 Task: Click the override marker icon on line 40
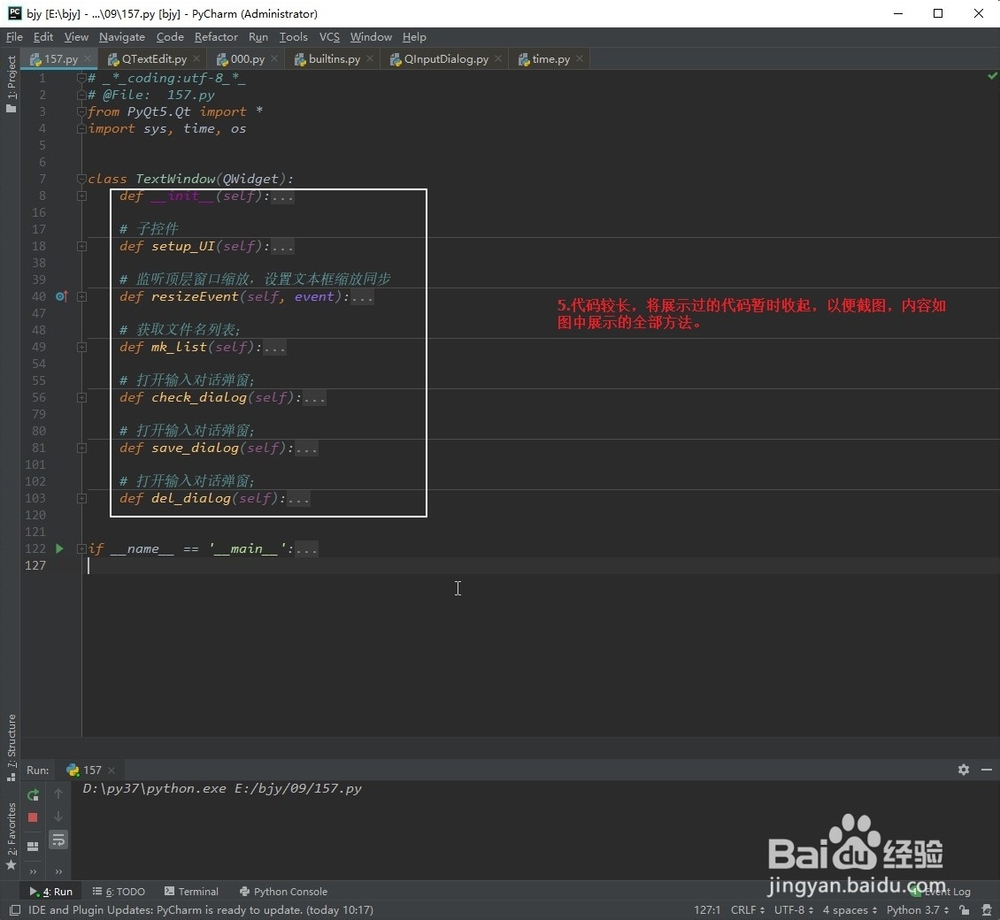[61, 296]
